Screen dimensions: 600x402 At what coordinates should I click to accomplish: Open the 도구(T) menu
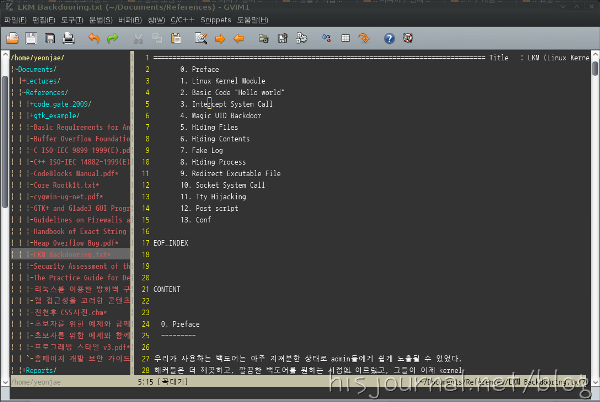(x=72, y=20)
